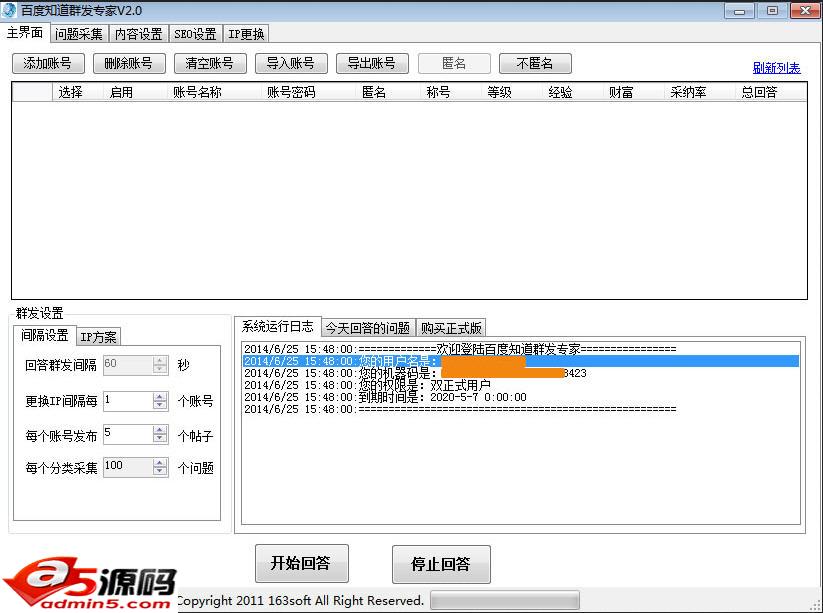Open the IP更换 tab
Viewport: 823px width, 613px height.
[x=245, y=33]
